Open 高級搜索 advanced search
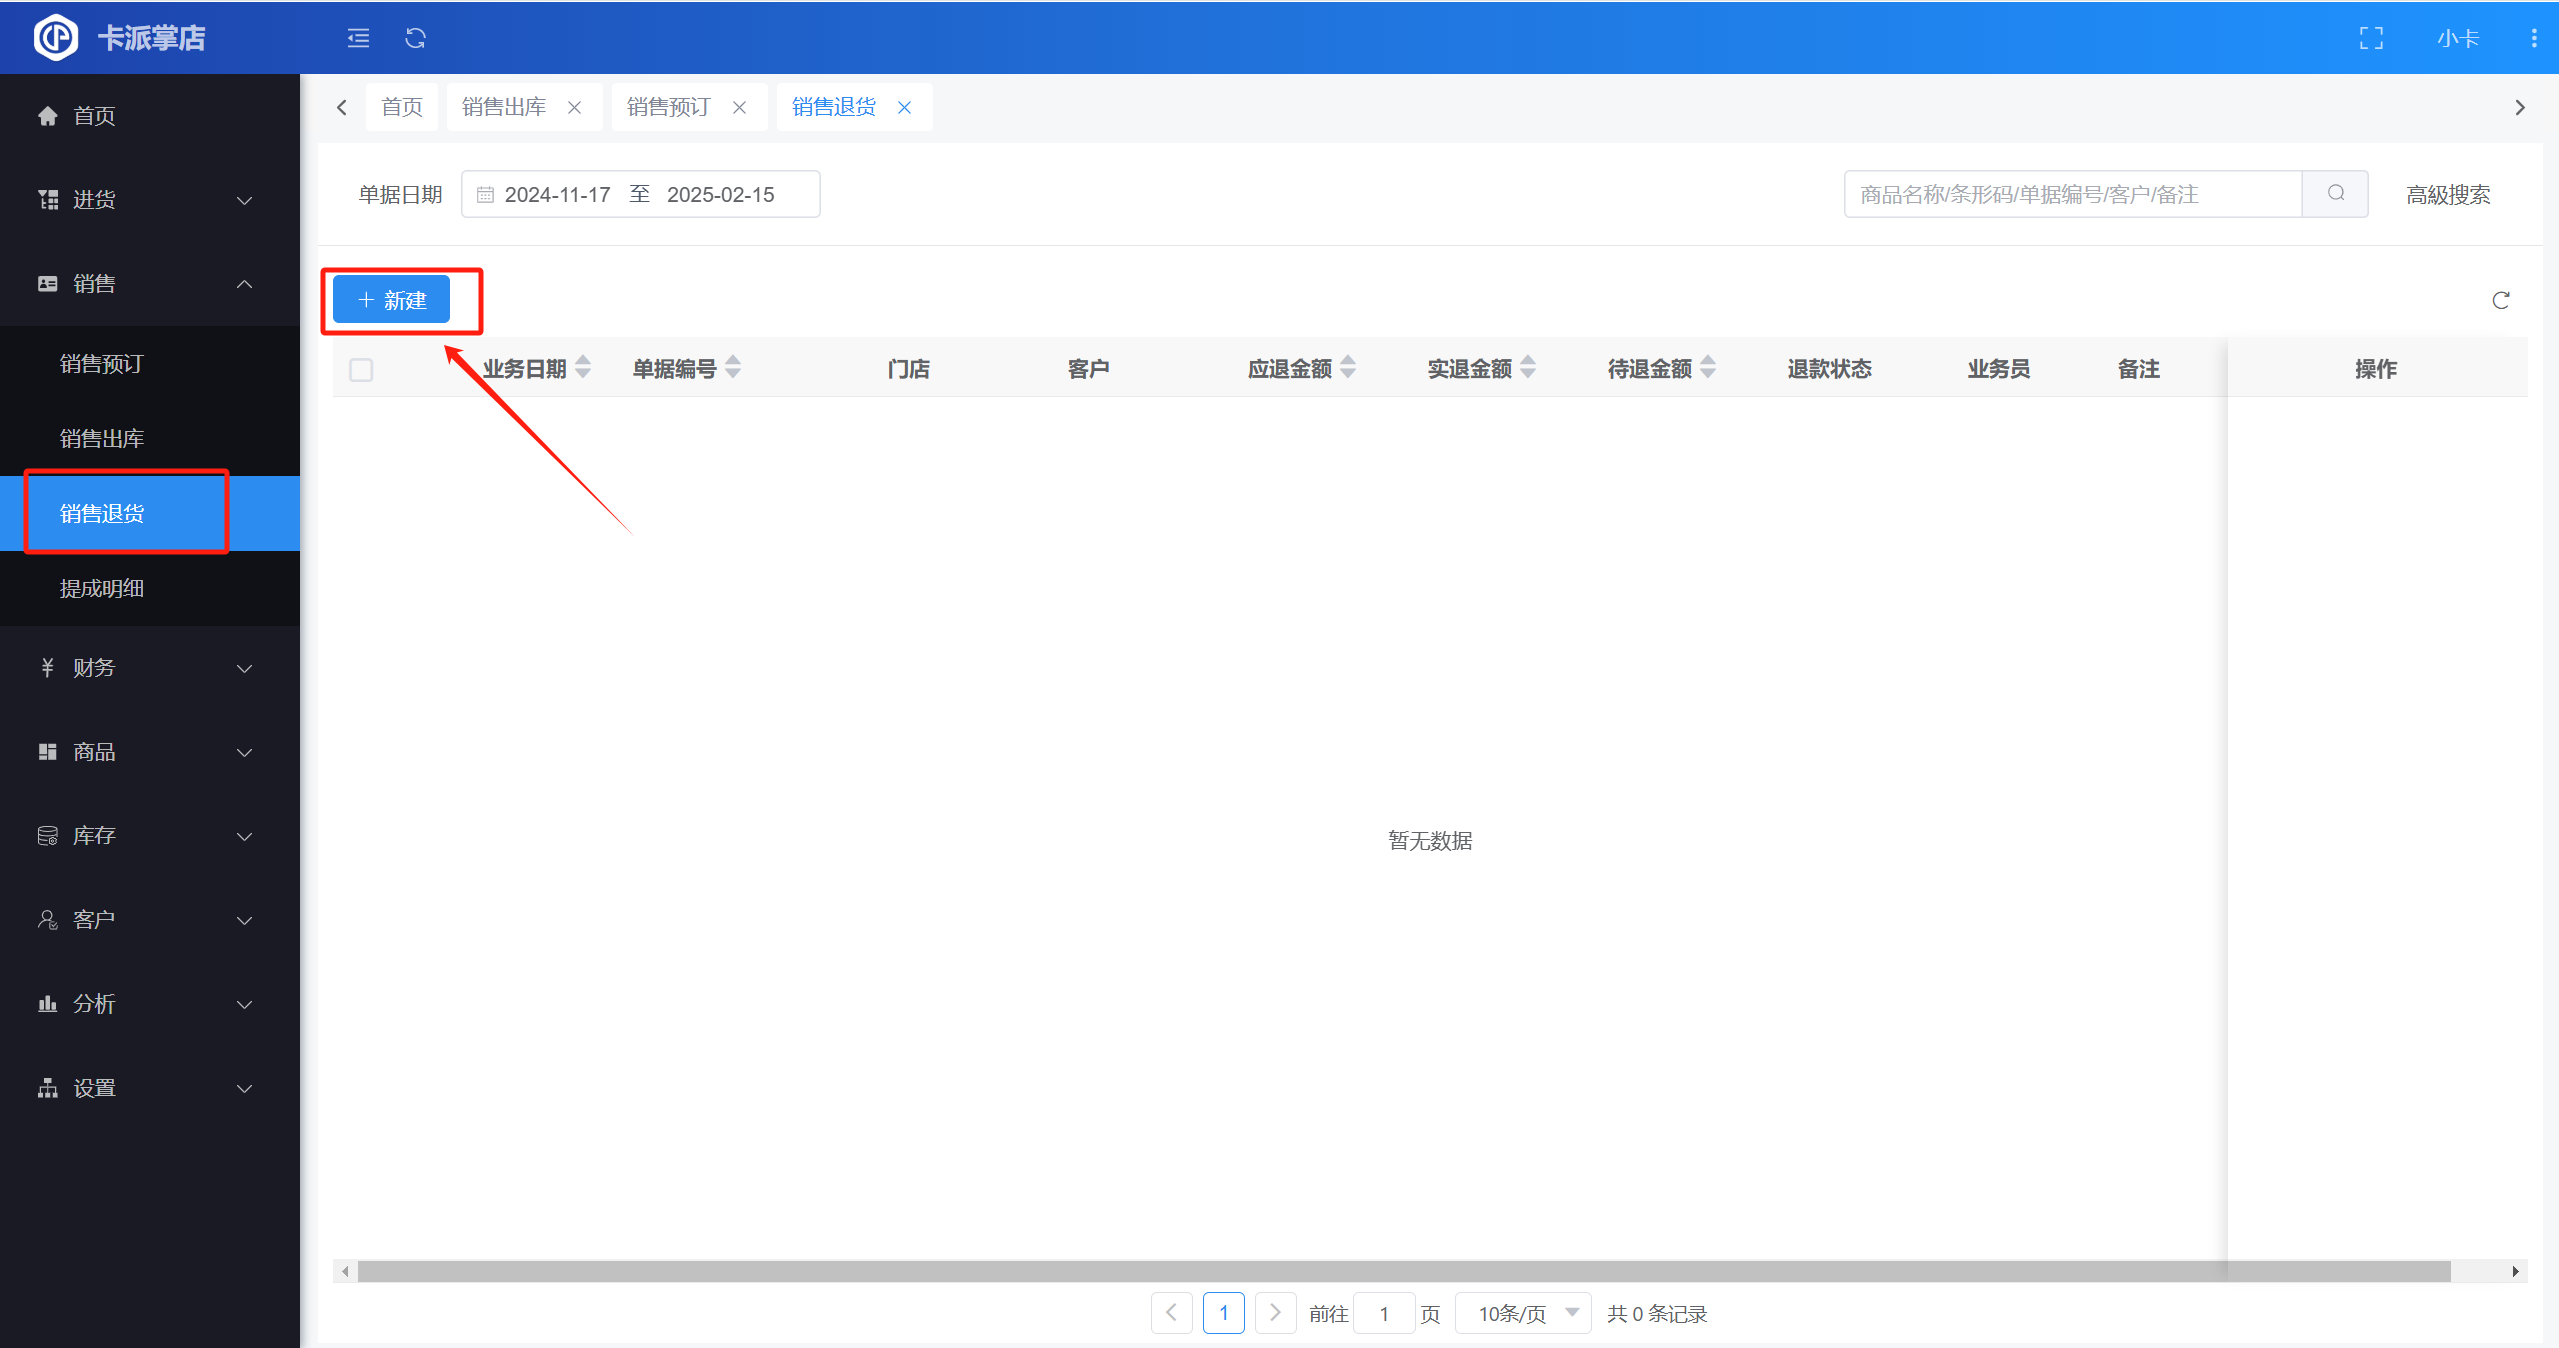The width and height of the screenshot is (2559, 1348). (2447, 194)
